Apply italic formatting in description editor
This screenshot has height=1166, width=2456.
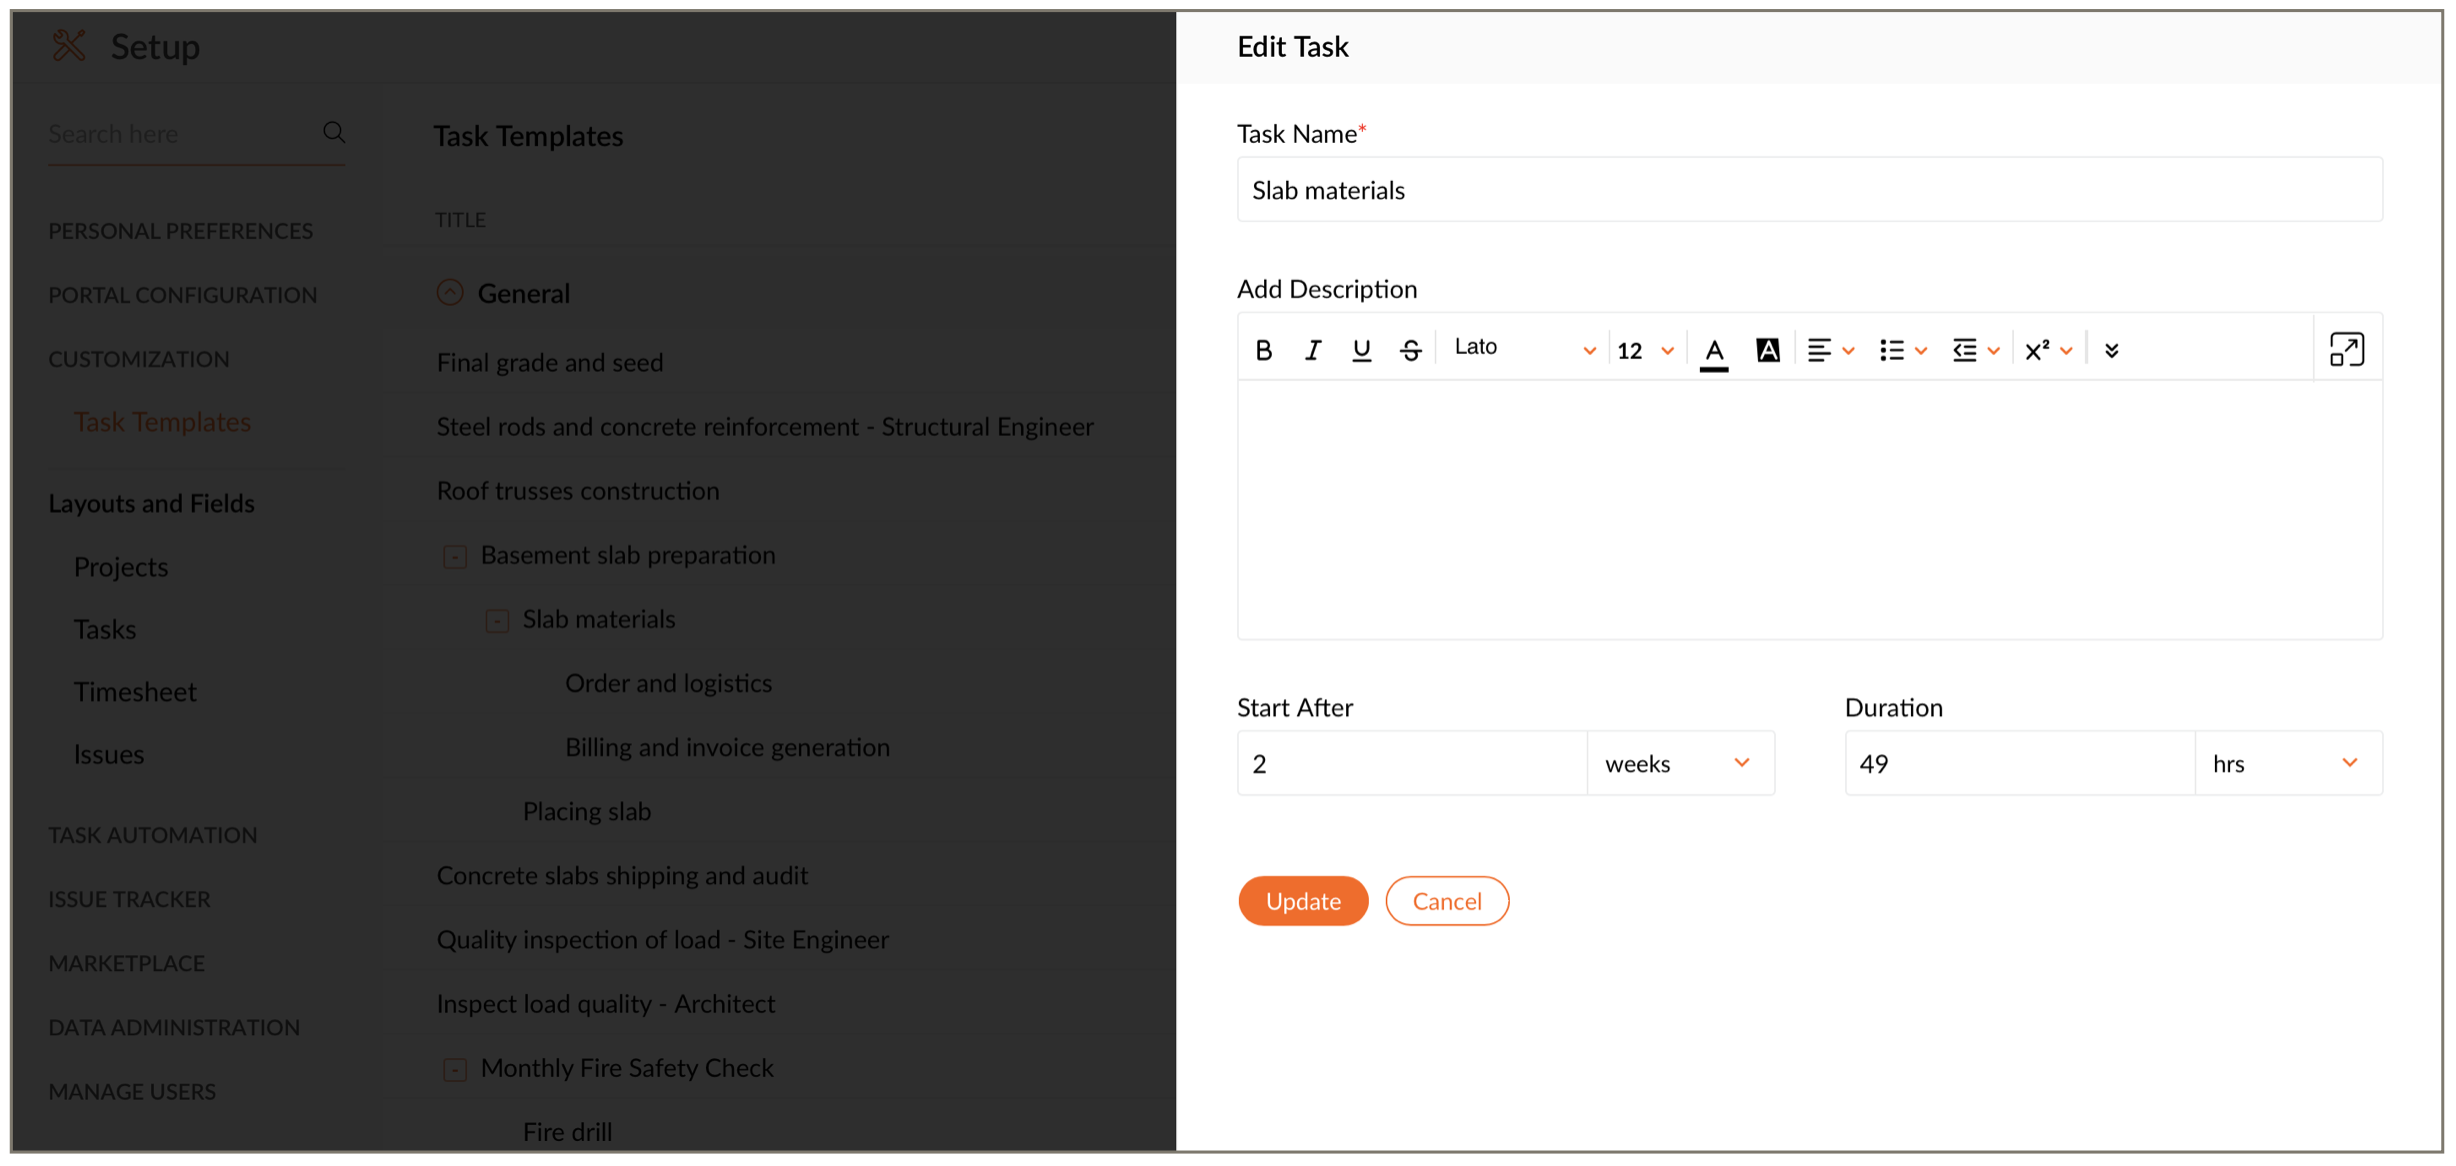point(1312,350)
